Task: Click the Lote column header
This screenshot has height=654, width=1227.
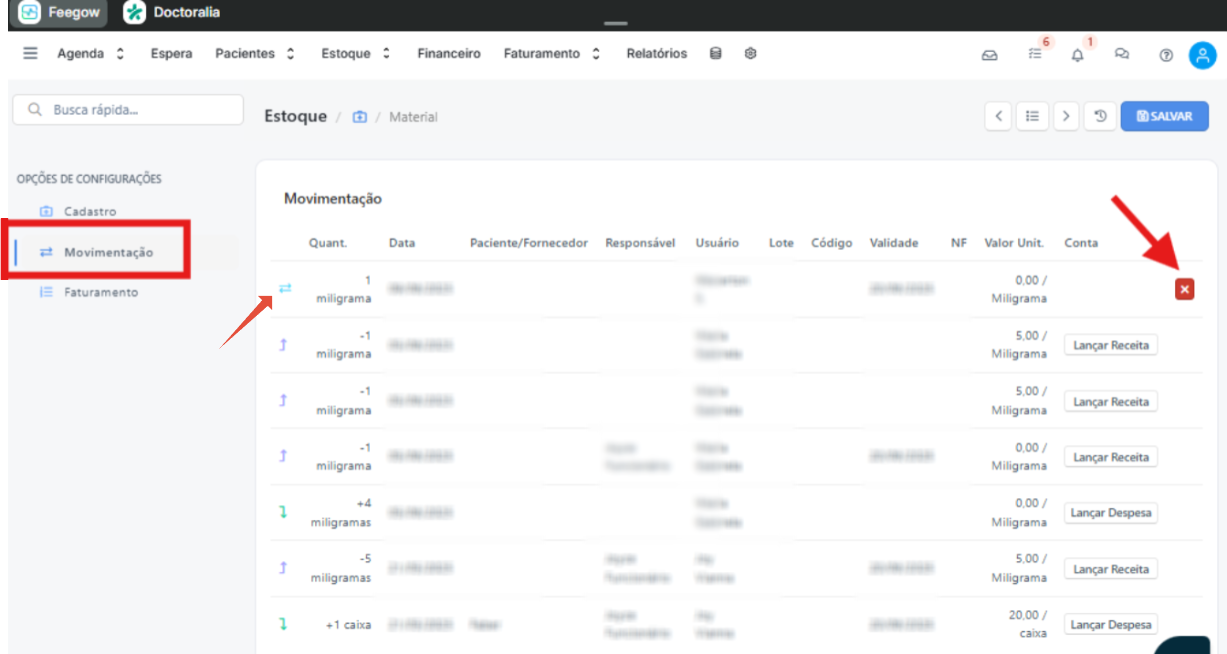Action: pyautogui.click(x=781, y=243)
